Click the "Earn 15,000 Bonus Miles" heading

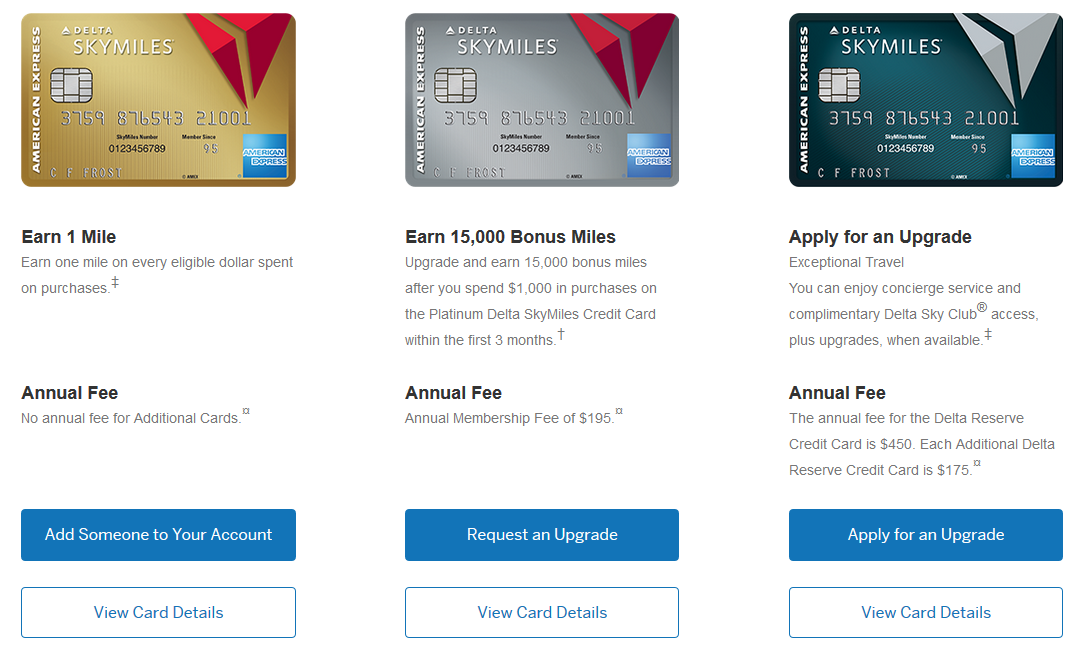coord(510,237)
